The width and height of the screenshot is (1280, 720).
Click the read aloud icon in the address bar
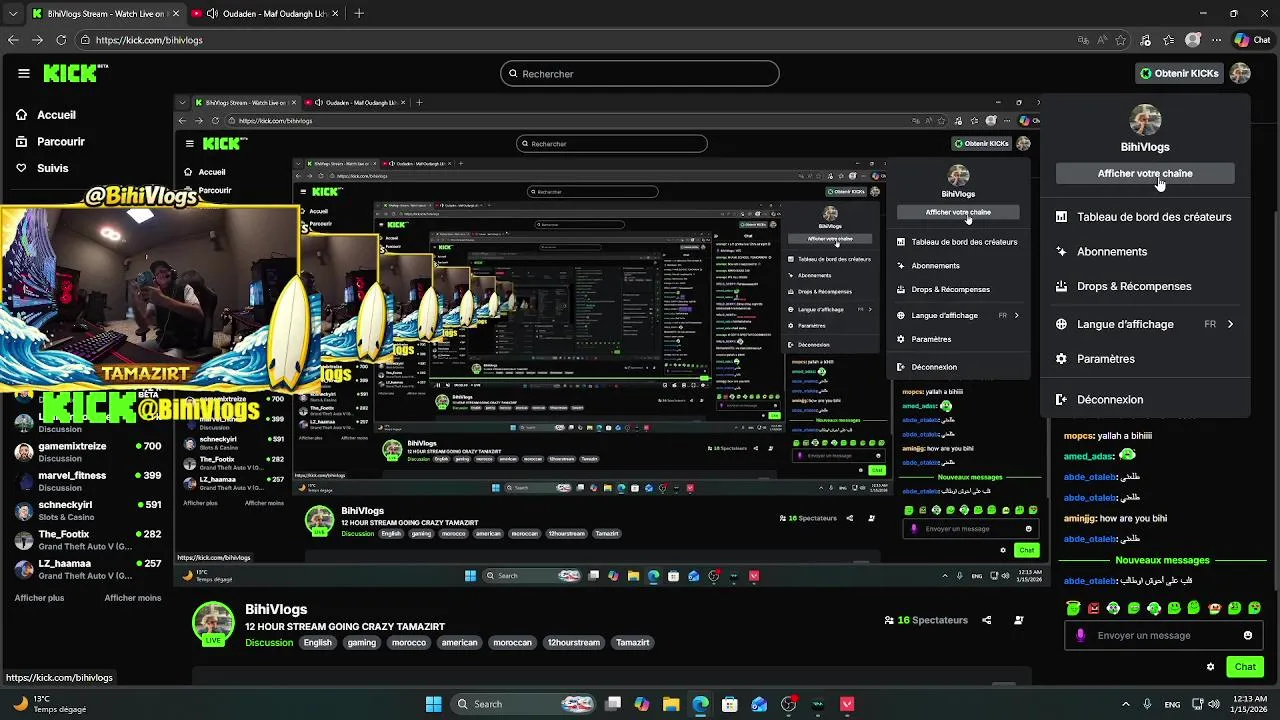(1102, 40)
